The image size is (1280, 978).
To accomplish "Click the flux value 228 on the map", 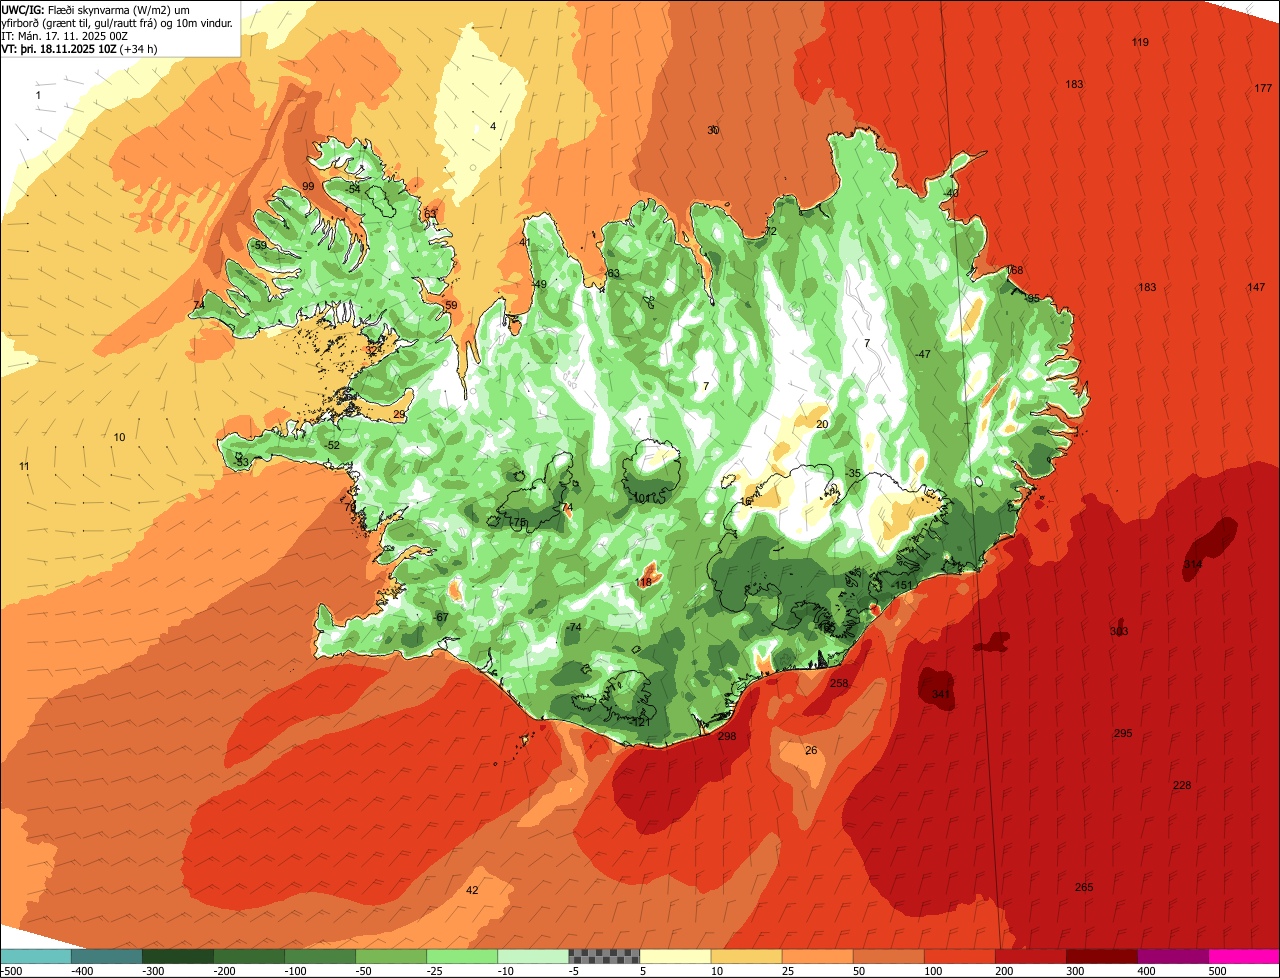I will click(1182, 786).
